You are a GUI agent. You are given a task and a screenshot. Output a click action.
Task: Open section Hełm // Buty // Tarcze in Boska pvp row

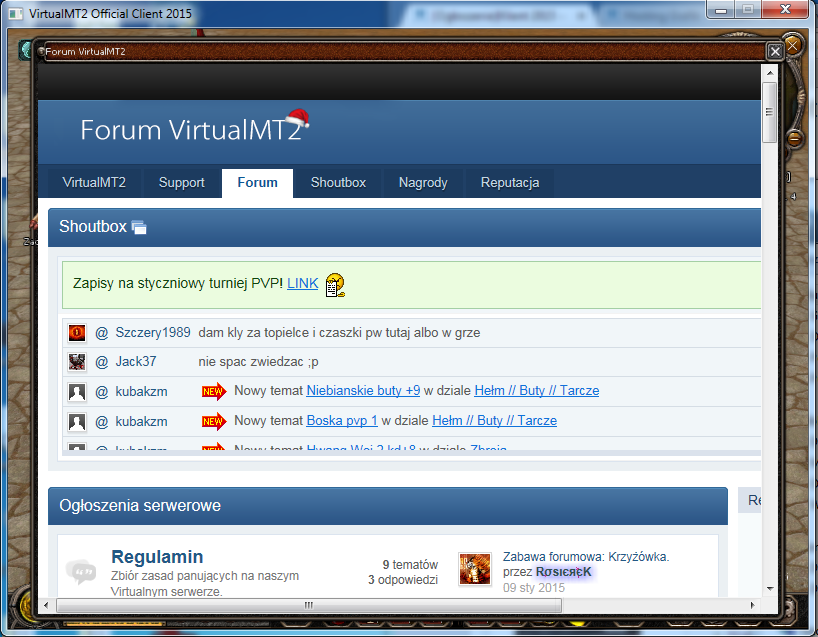click(494, 420)
